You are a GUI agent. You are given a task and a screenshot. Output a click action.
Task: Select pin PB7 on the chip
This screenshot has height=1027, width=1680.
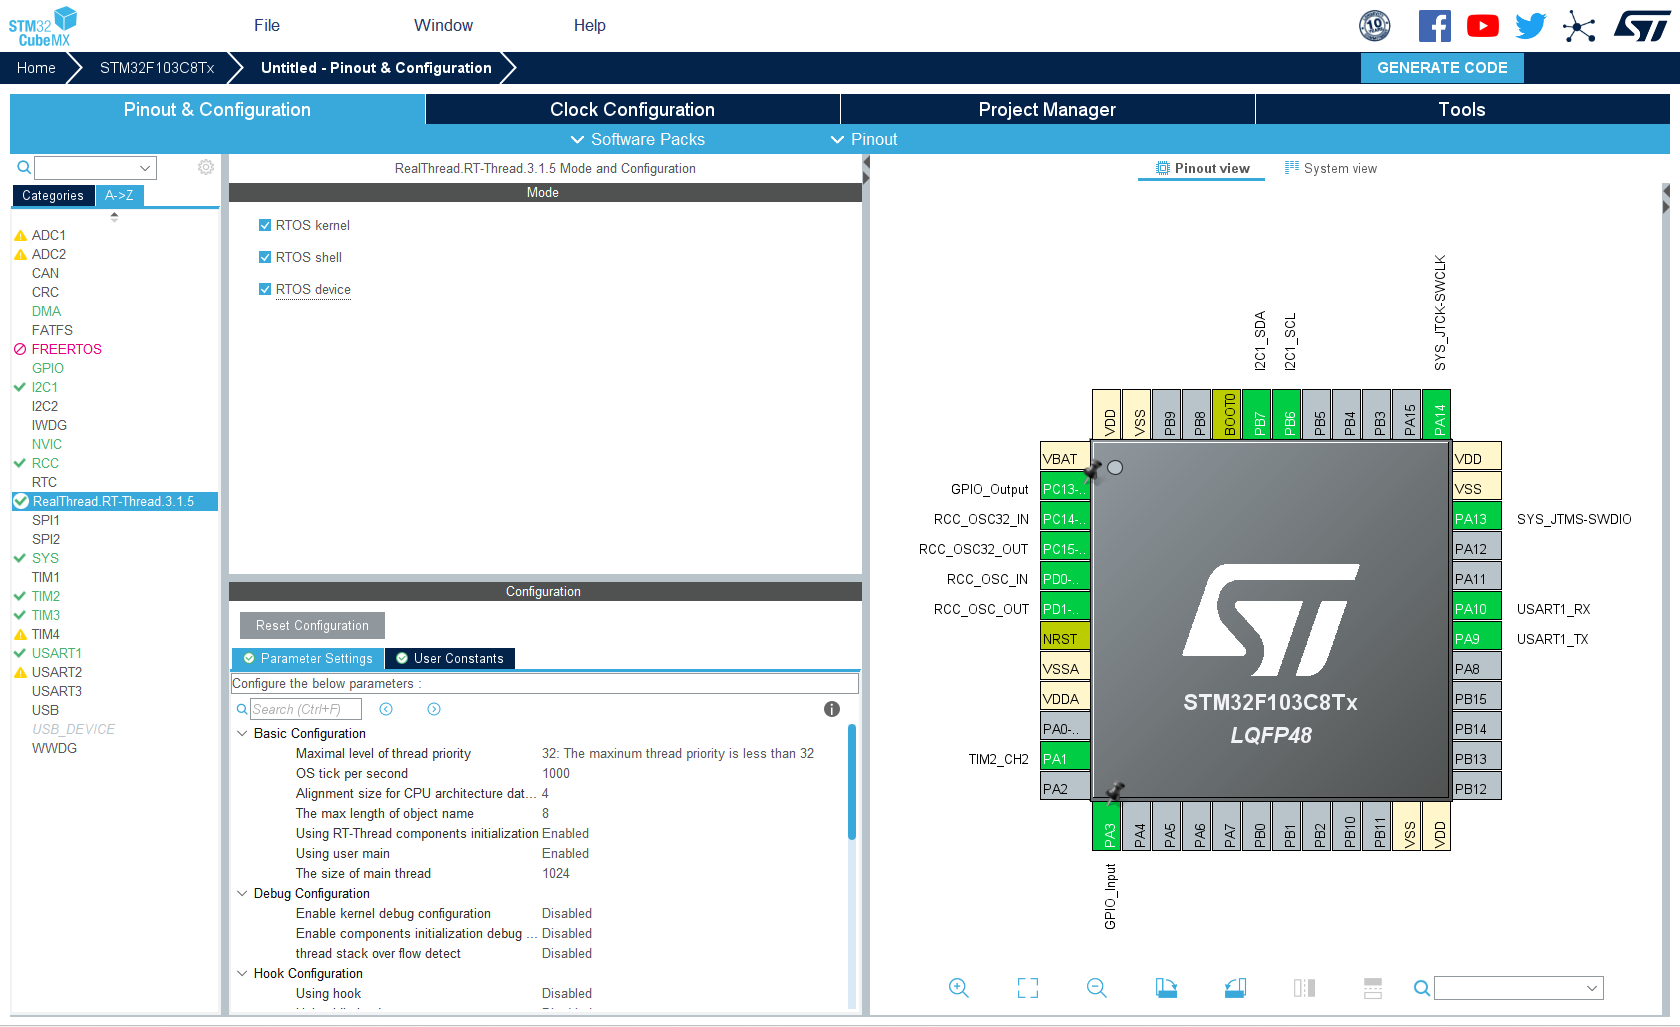pyautogui.click(x=1256, y=414)
